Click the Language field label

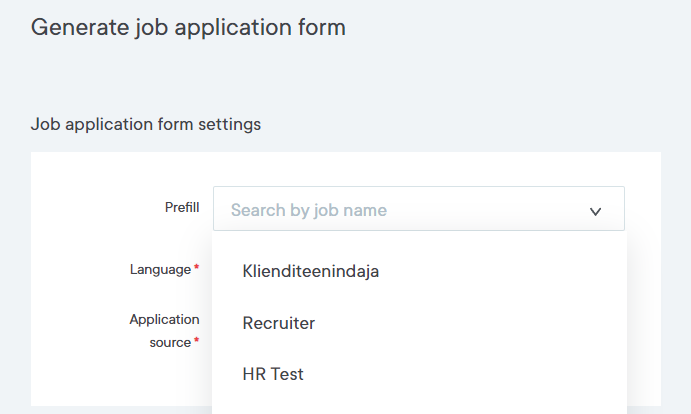point(160,269)
